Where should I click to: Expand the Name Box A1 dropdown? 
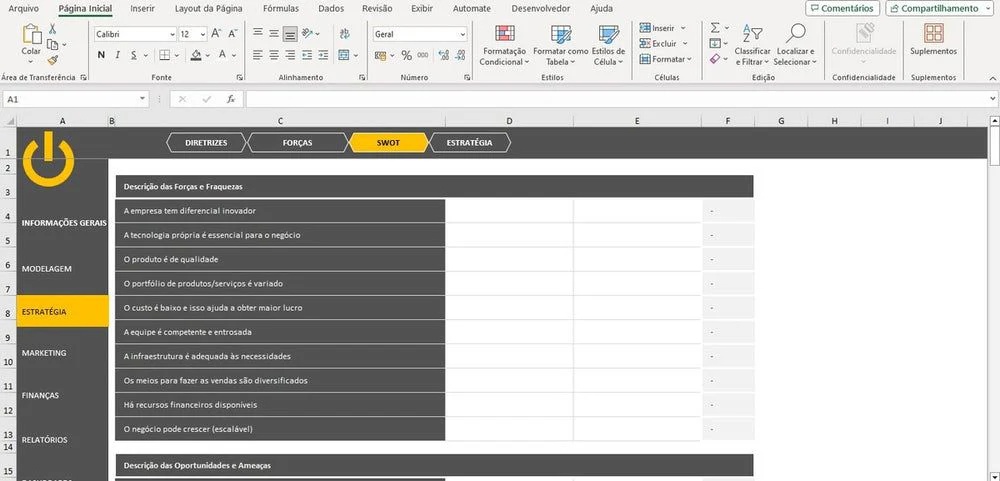point(143,100)
